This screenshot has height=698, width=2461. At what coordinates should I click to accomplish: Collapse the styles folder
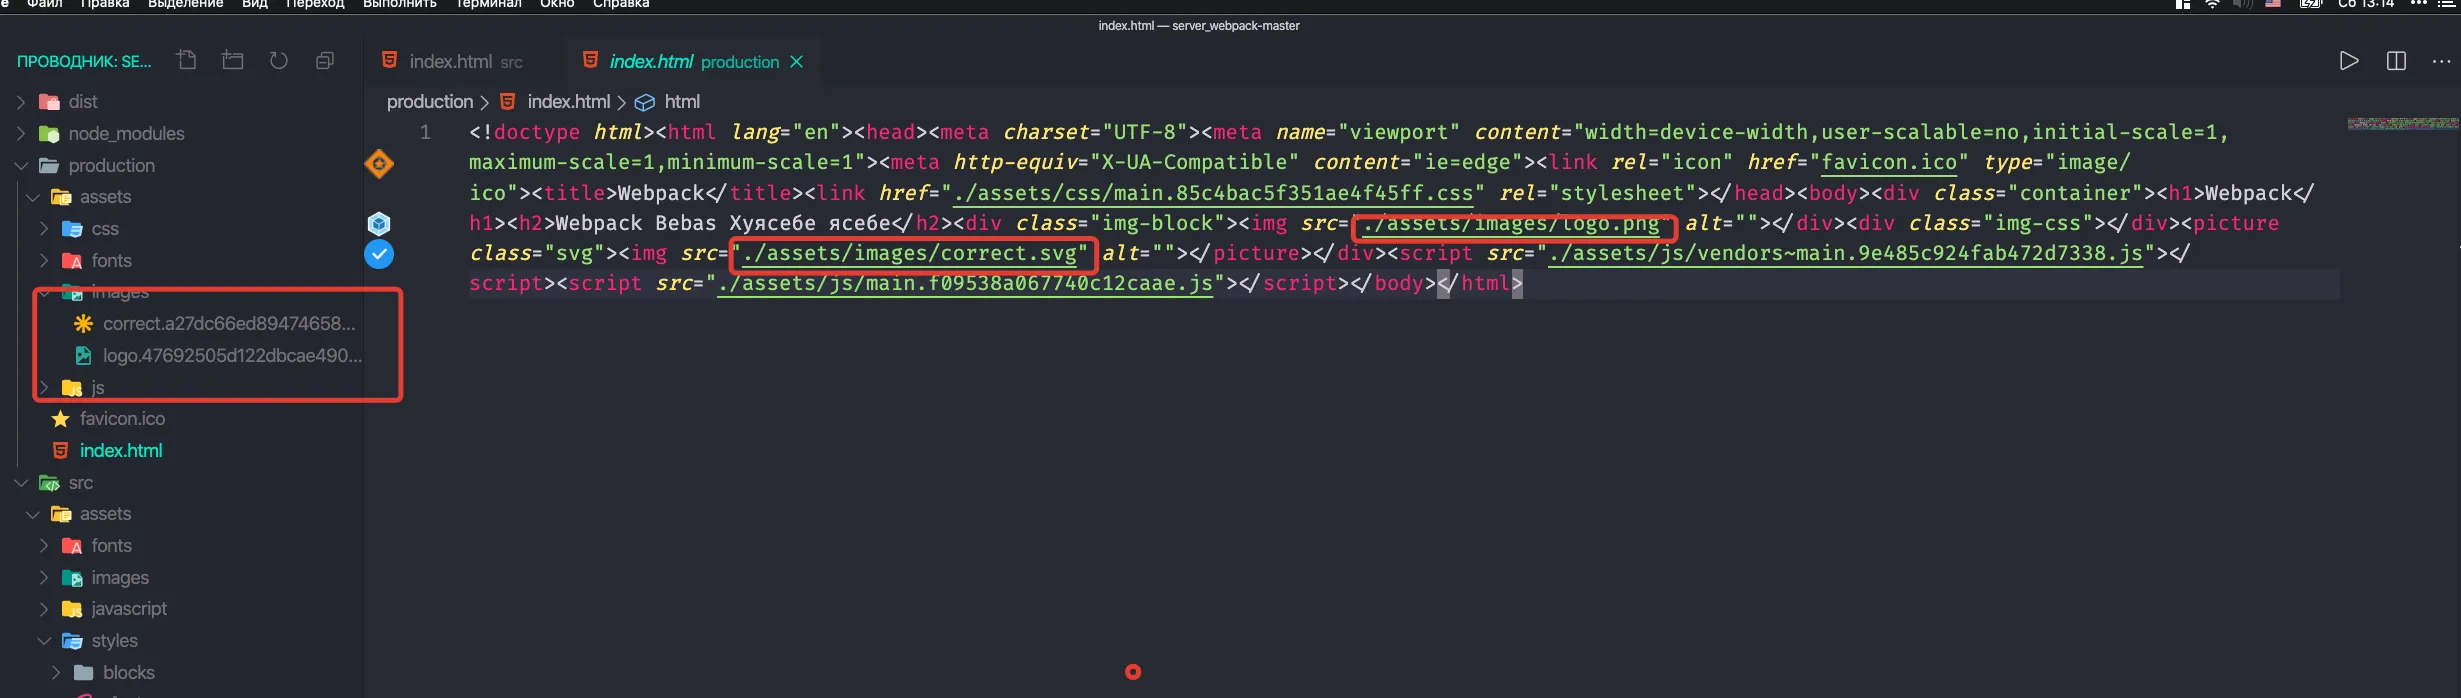pos(43,641)
